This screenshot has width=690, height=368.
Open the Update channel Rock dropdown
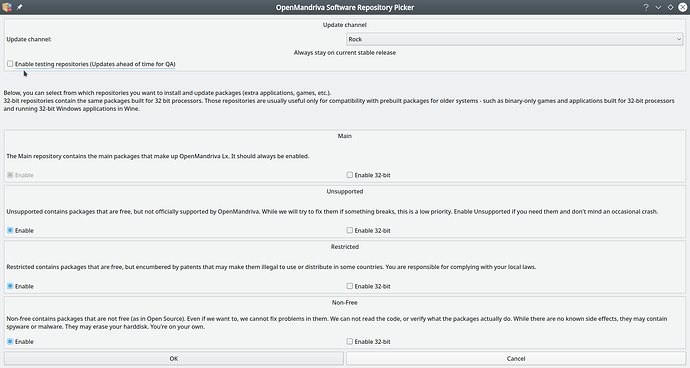point(515,39)
